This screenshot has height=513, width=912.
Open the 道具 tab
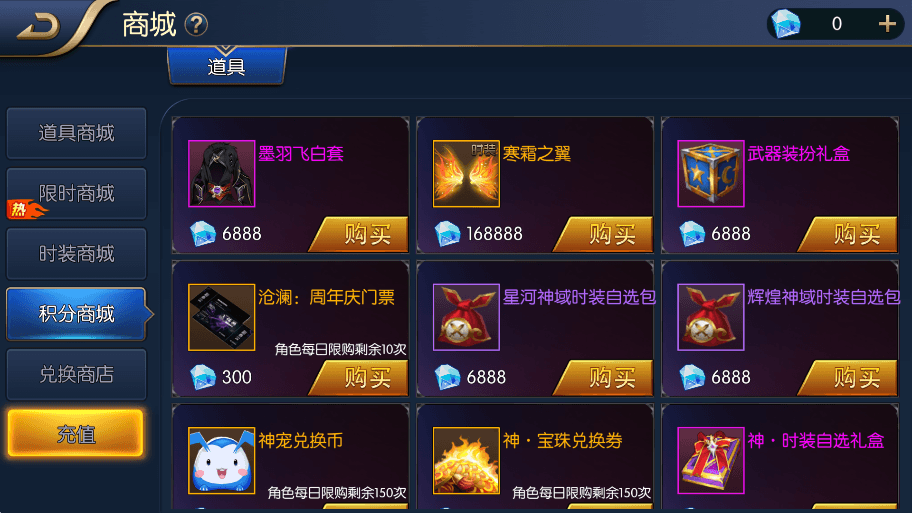click(227, 66)
